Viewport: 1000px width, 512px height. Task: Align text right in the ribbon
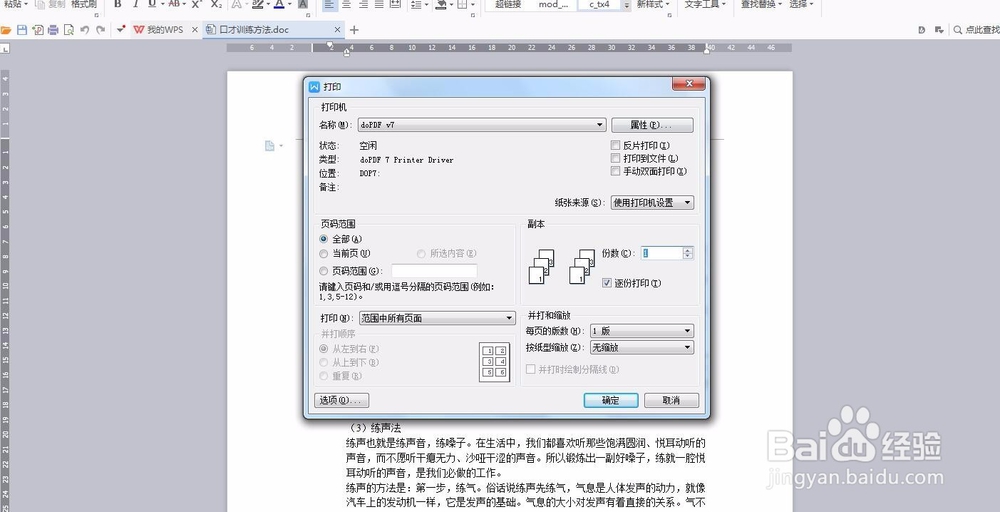pos(363,4)
